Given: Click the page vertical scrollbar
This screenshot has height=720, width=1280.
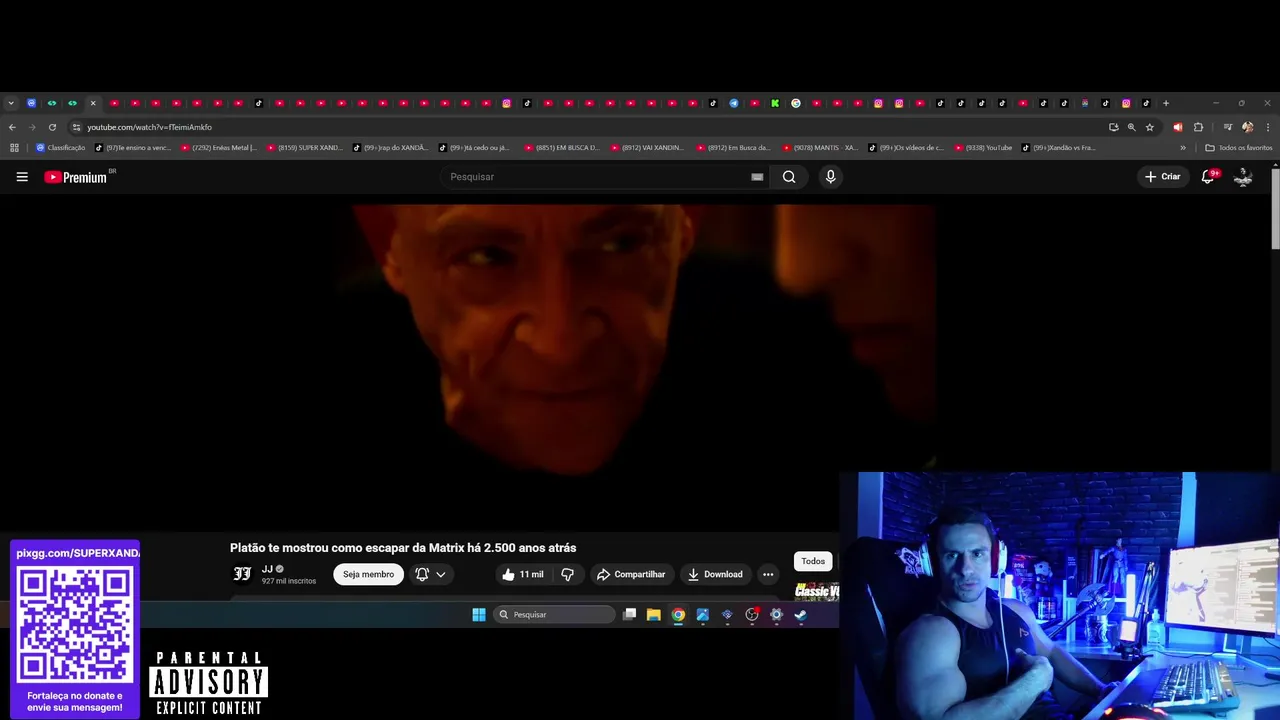Looking at the screenshot, I should pyautogui.click(x=1275, y=208).
